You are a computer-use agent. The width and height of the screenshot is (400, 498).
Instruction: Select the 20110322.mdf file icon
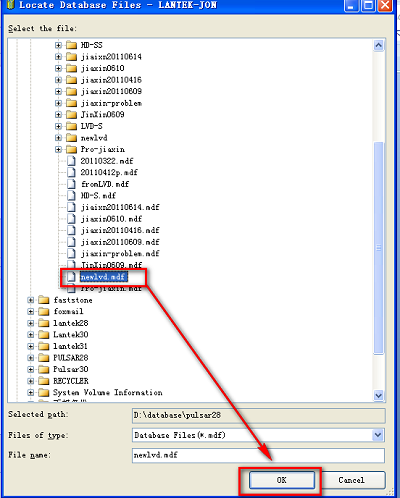71,161
